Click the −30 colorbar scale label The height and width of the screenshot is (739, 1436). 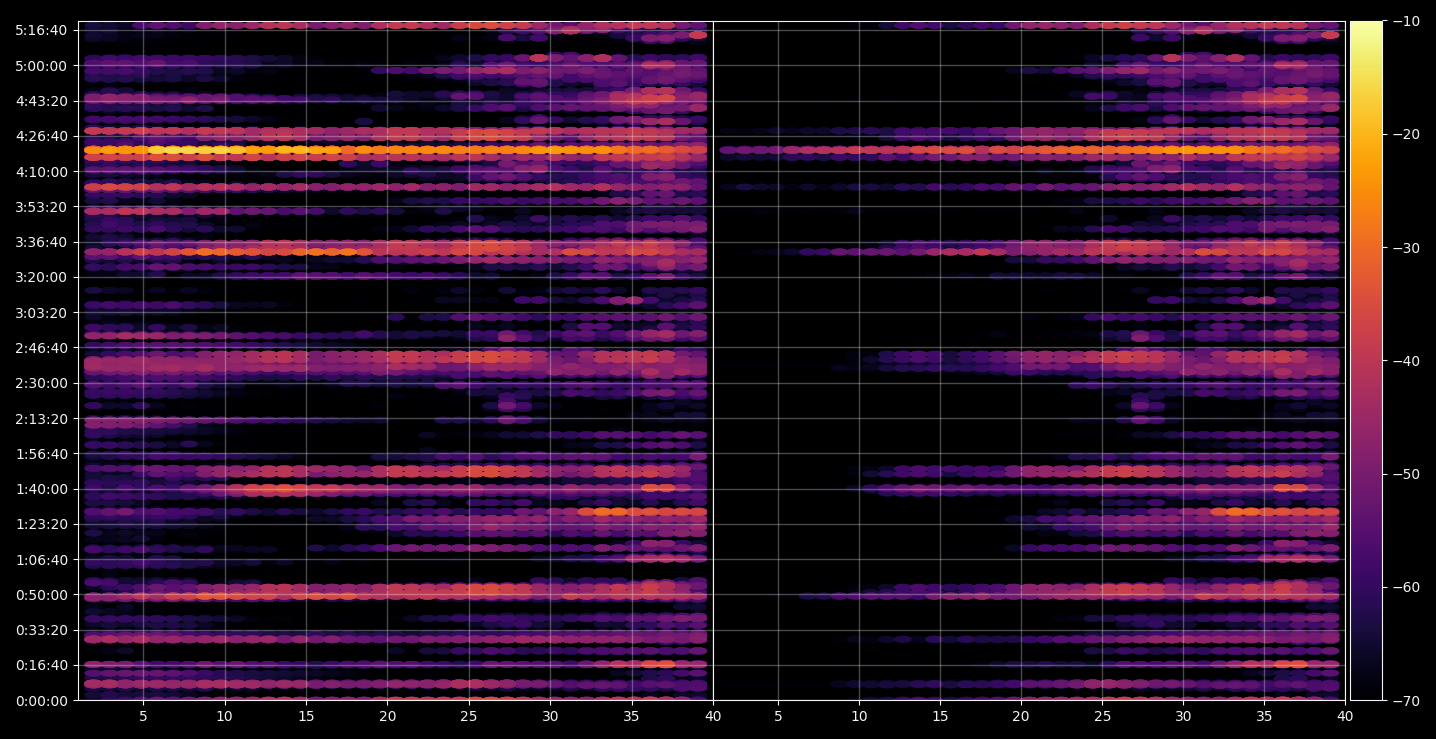click(x=1406, y=248)
